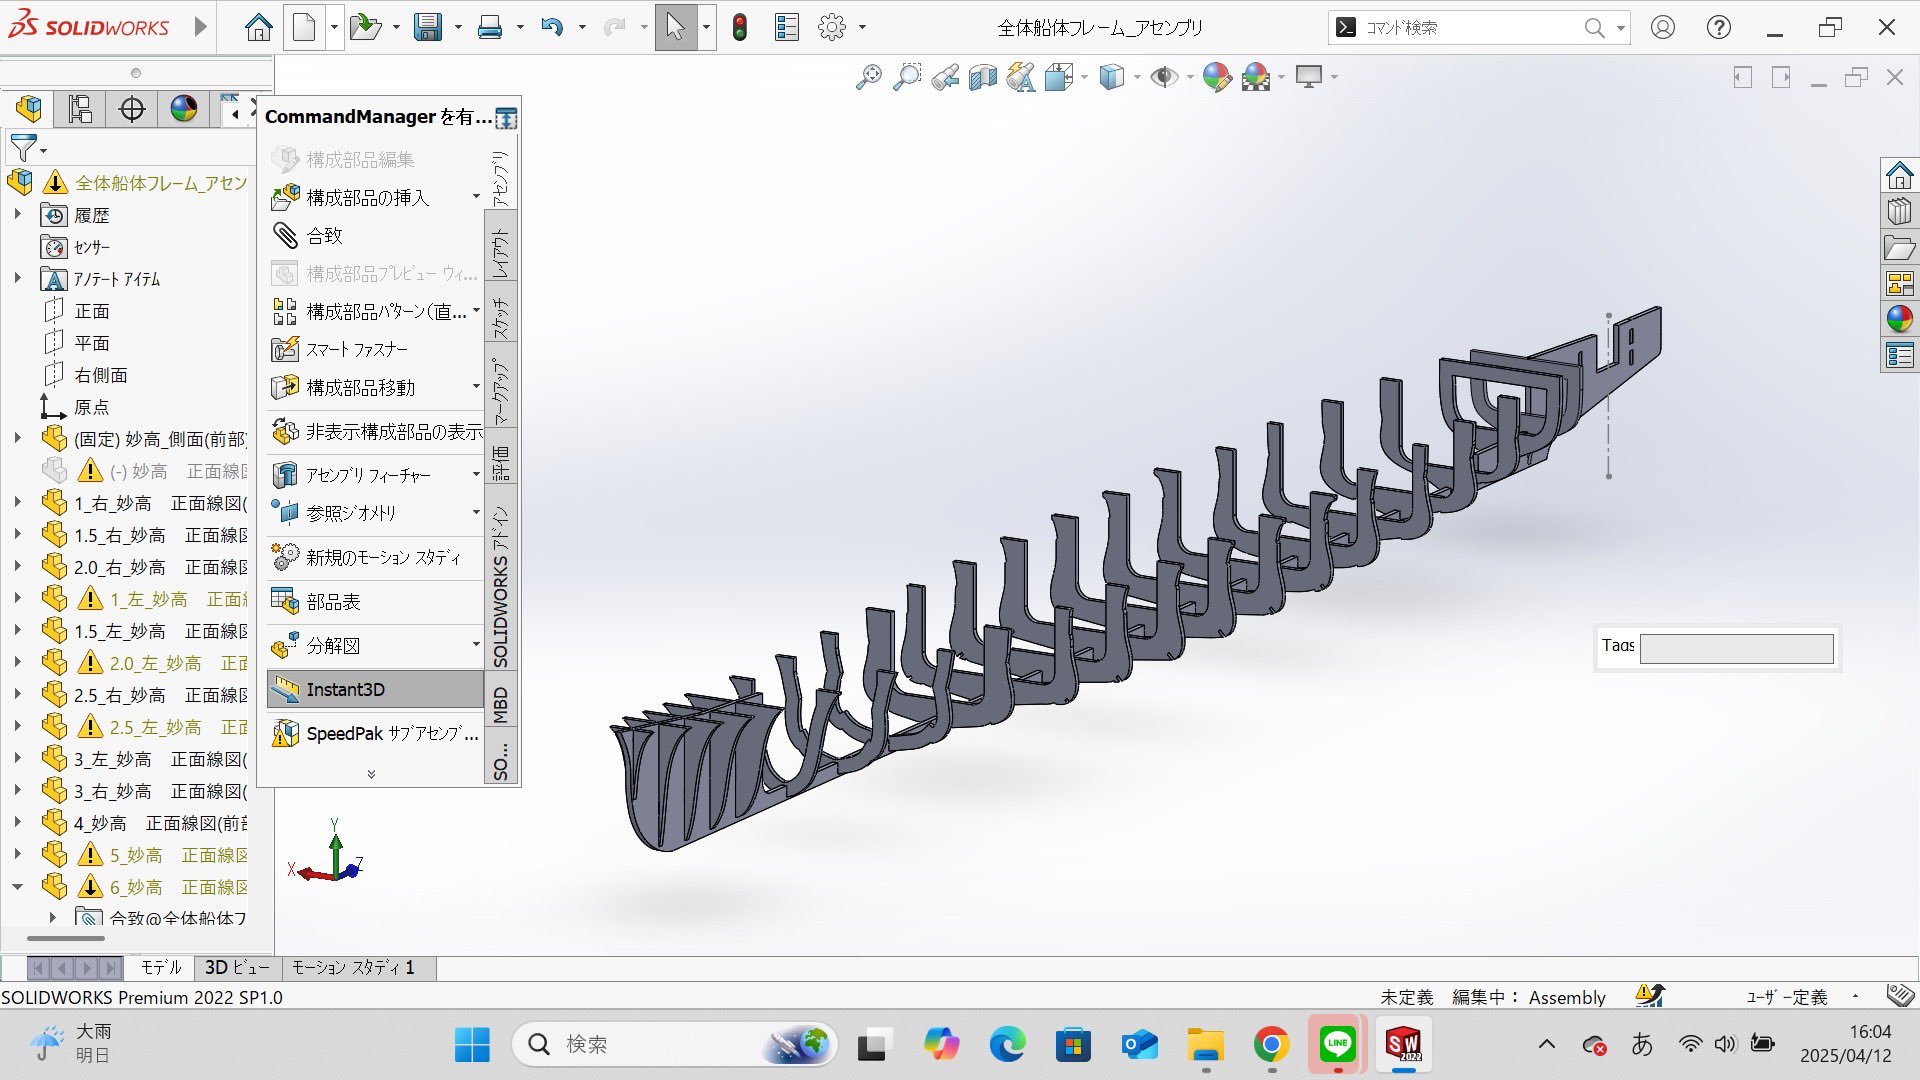The width and height of the screenshot is (1920, 1080).
Task: Show more commands with bottom chevron
Action: coord(371,774)
